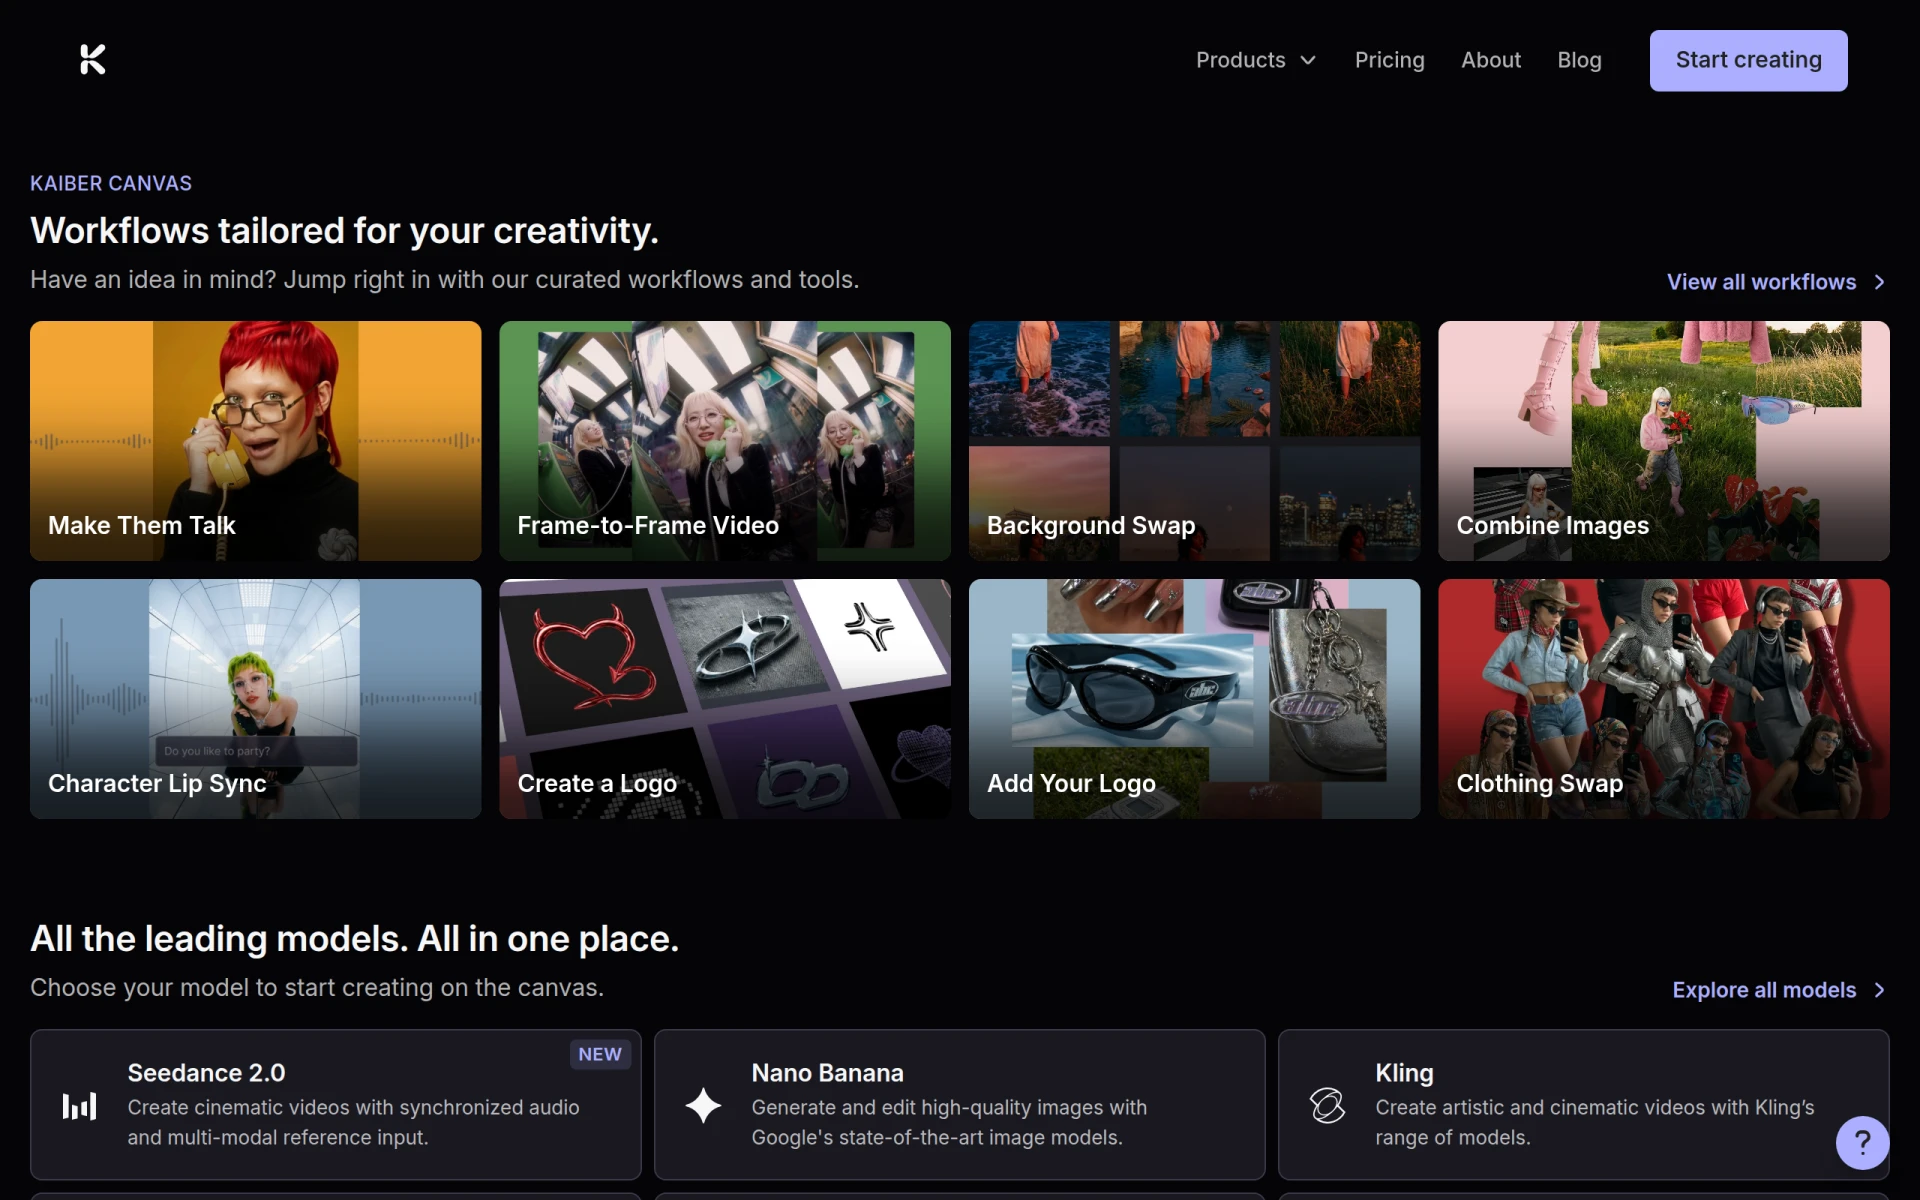Click arrow next to Explore all models
Viewport: 1920px width, 1200px height.
(x=1879, y=990)
